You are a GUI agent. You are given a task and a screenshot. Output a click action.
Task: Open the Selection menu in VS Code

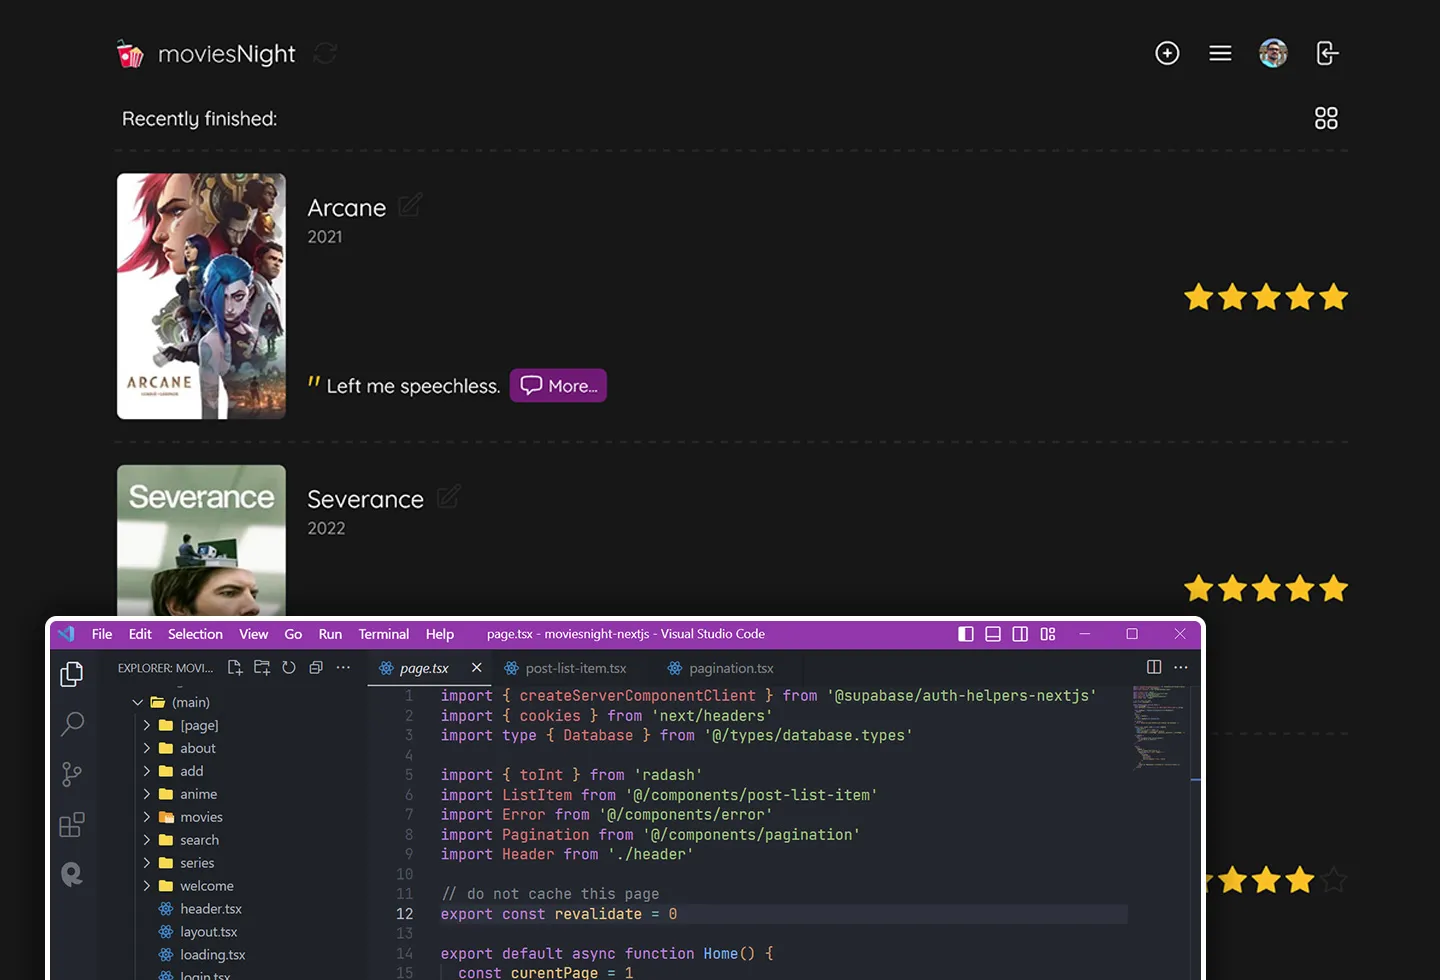(195, 634)
